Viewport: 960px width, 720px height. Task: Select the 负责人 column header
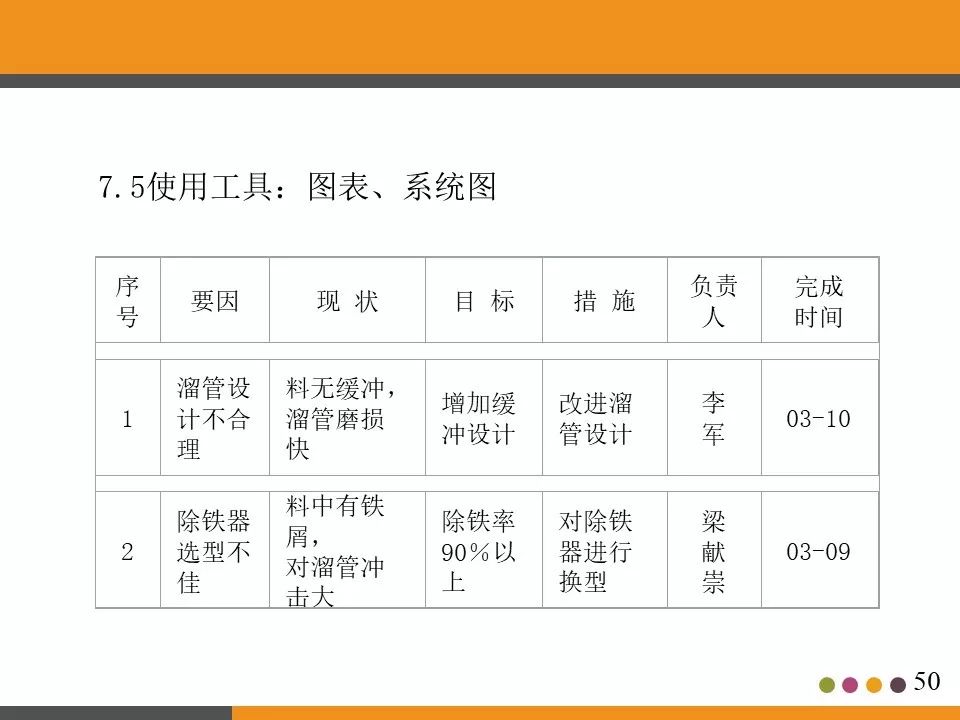point(713,300)
